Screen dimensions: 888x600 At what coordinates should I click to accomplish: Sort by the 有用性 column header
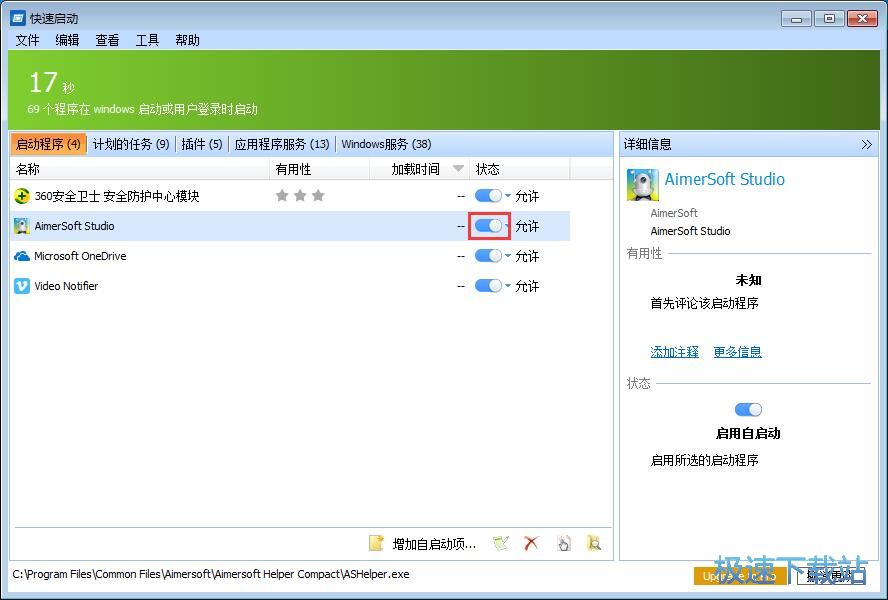click(x=319, y=169)
